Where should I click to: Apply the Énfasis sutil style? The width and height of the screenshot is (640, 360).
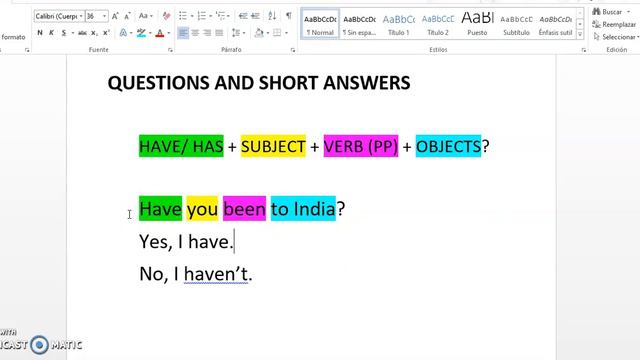(x=555, y=24)
